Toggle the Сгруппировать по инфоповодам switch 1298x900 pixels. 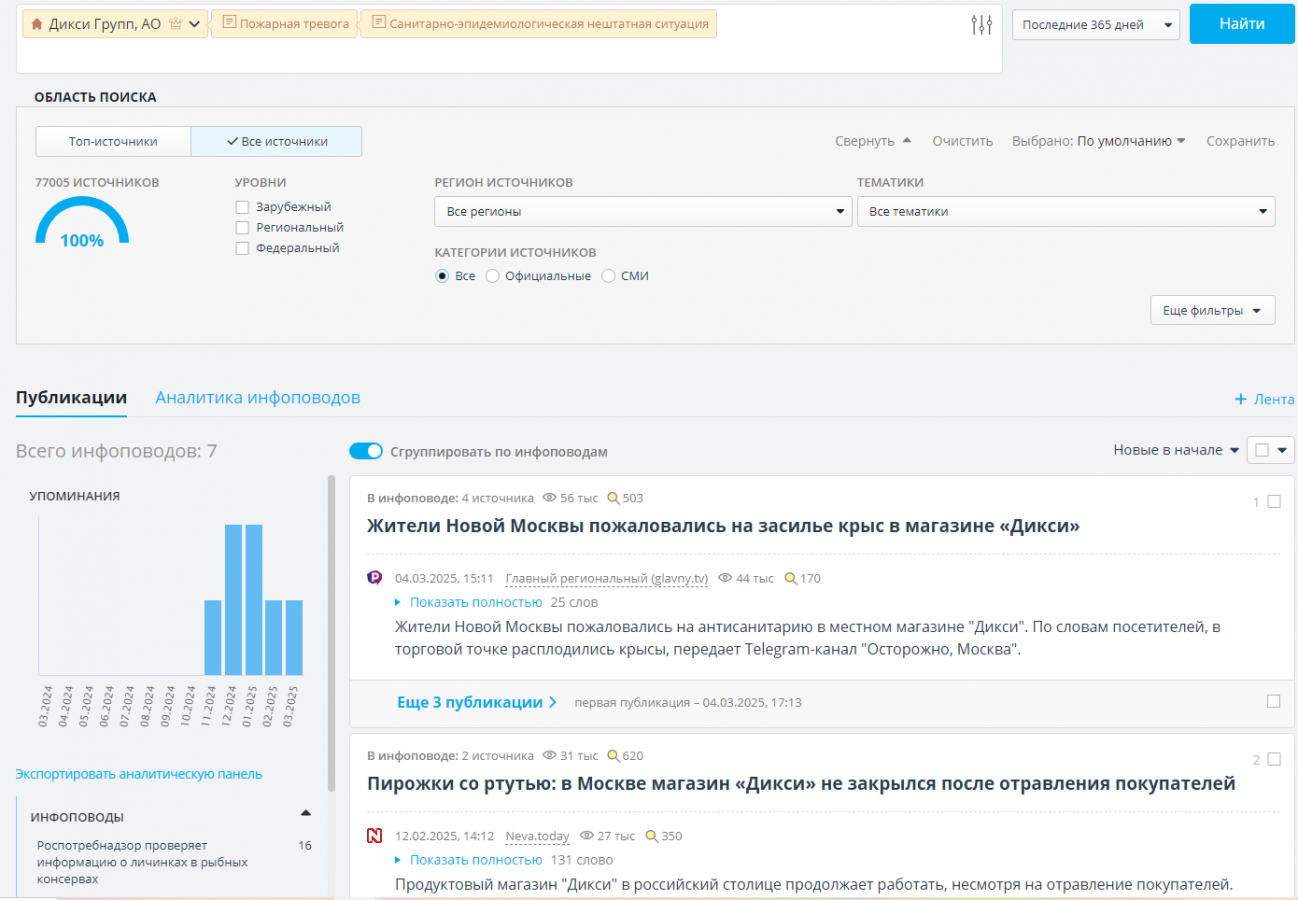point(366,452)
